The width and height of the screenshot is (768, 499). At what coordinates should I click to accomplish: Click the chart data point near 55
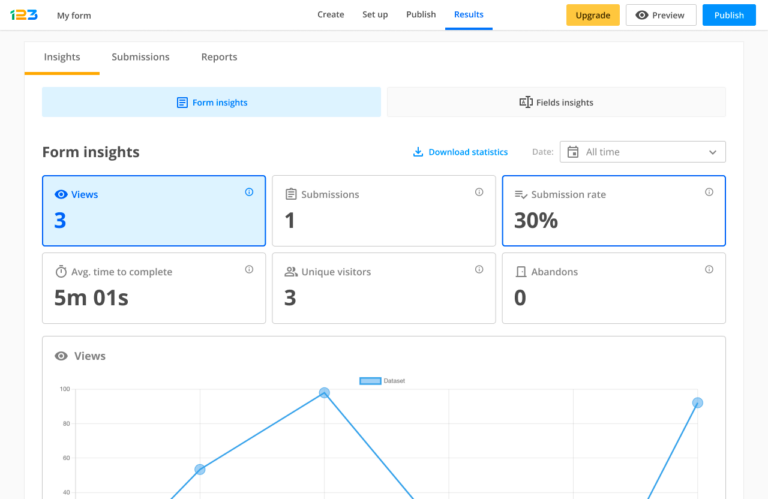(200, 470)
